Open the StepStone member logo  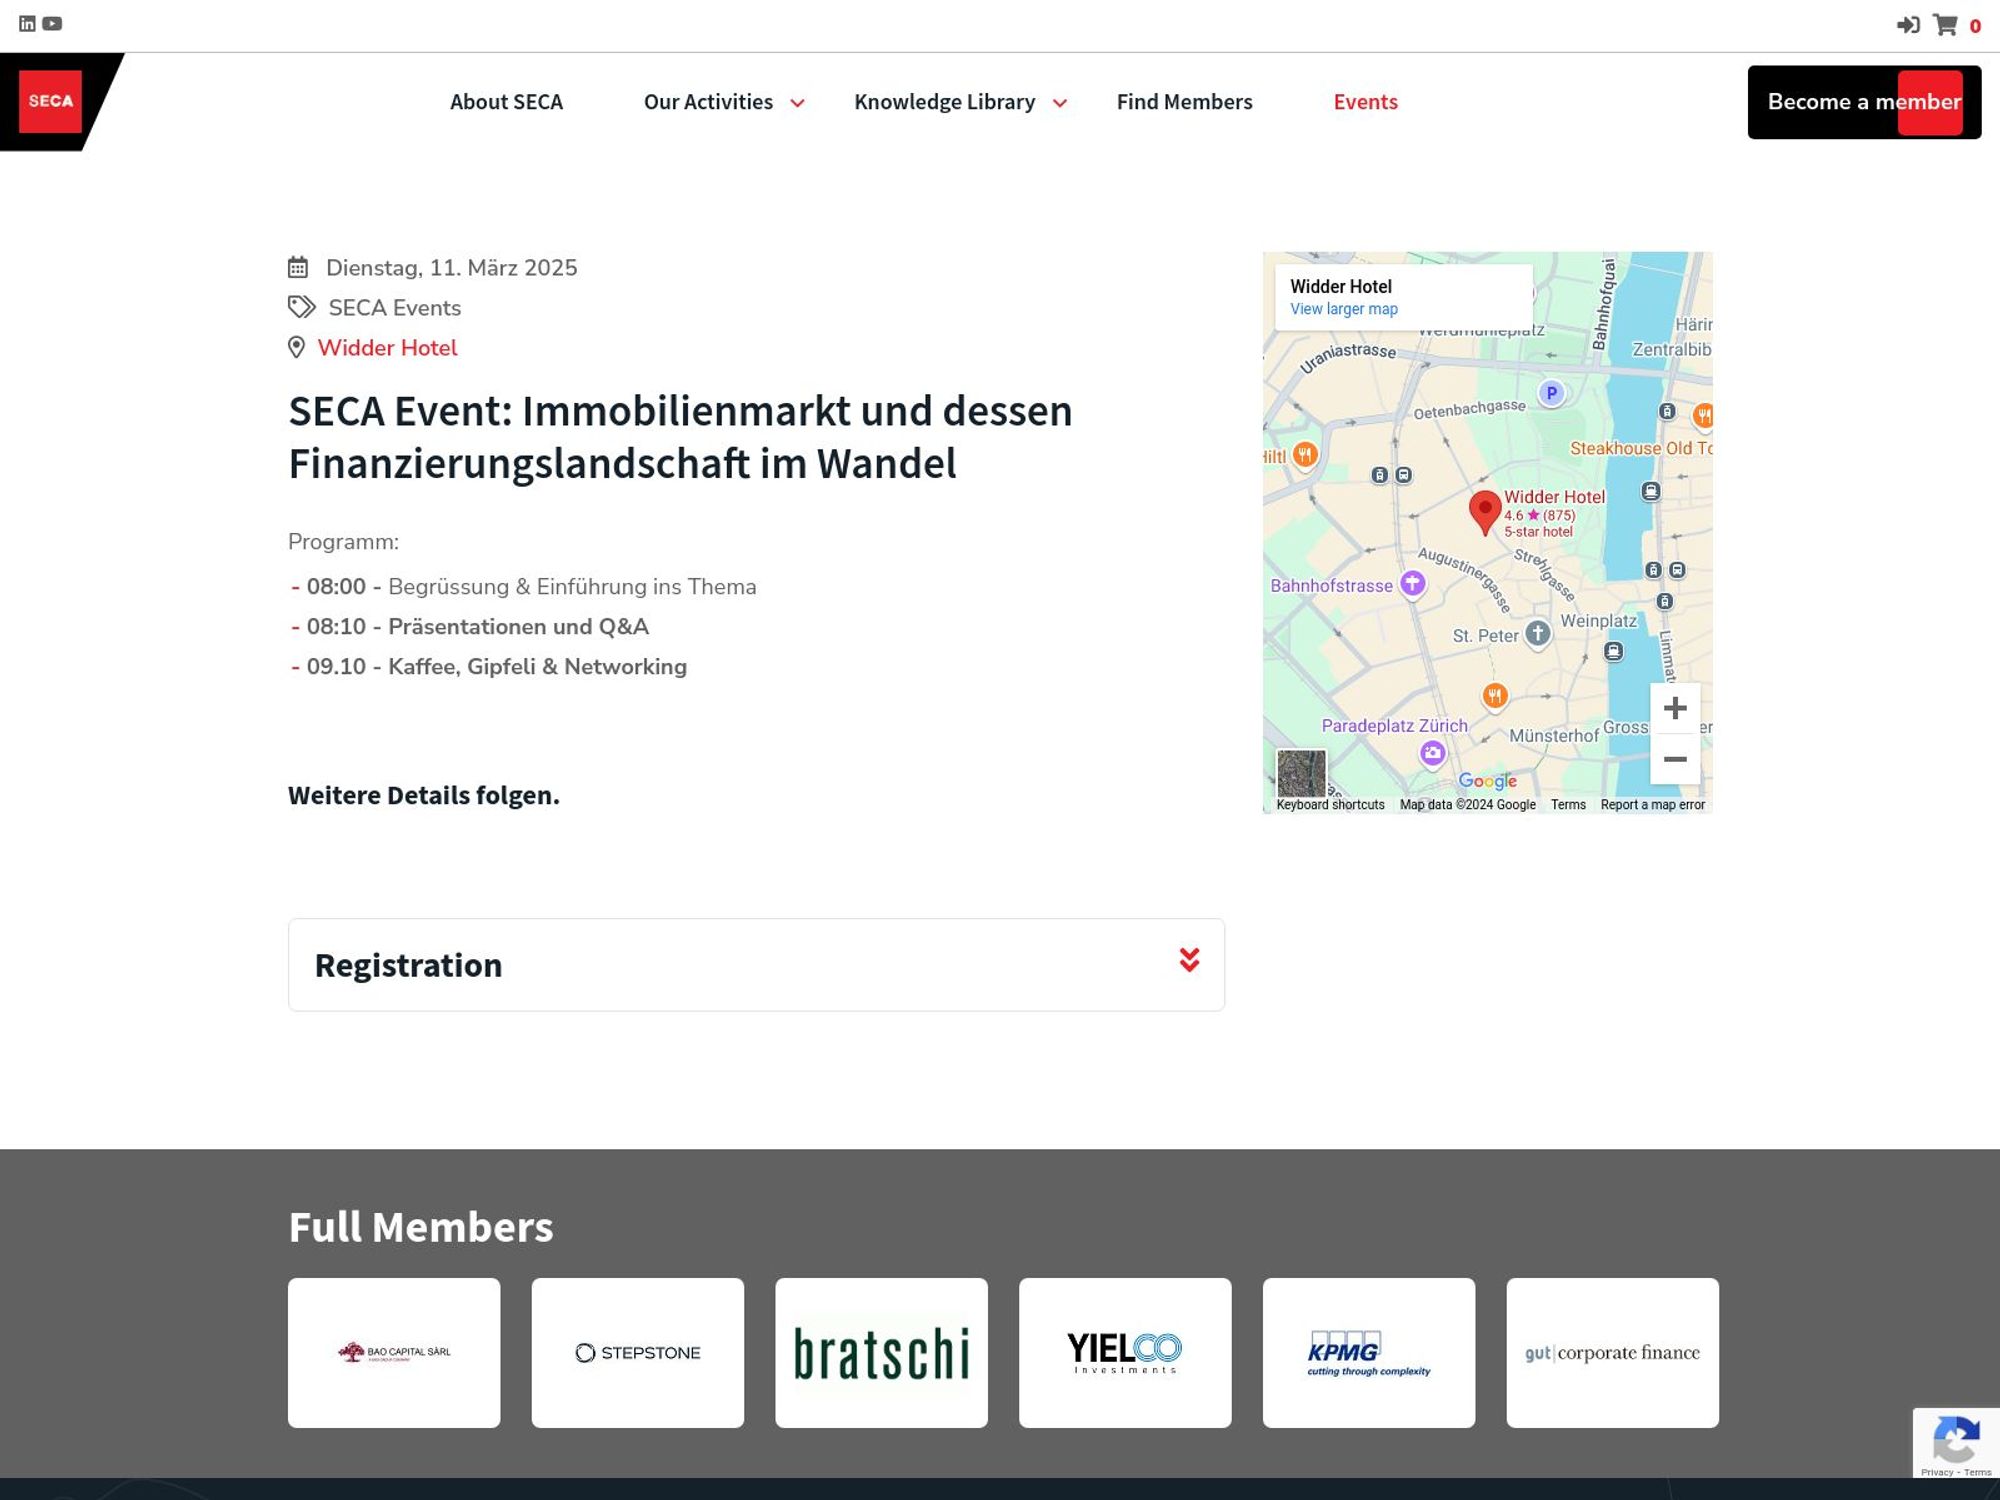coord(638,1352)
